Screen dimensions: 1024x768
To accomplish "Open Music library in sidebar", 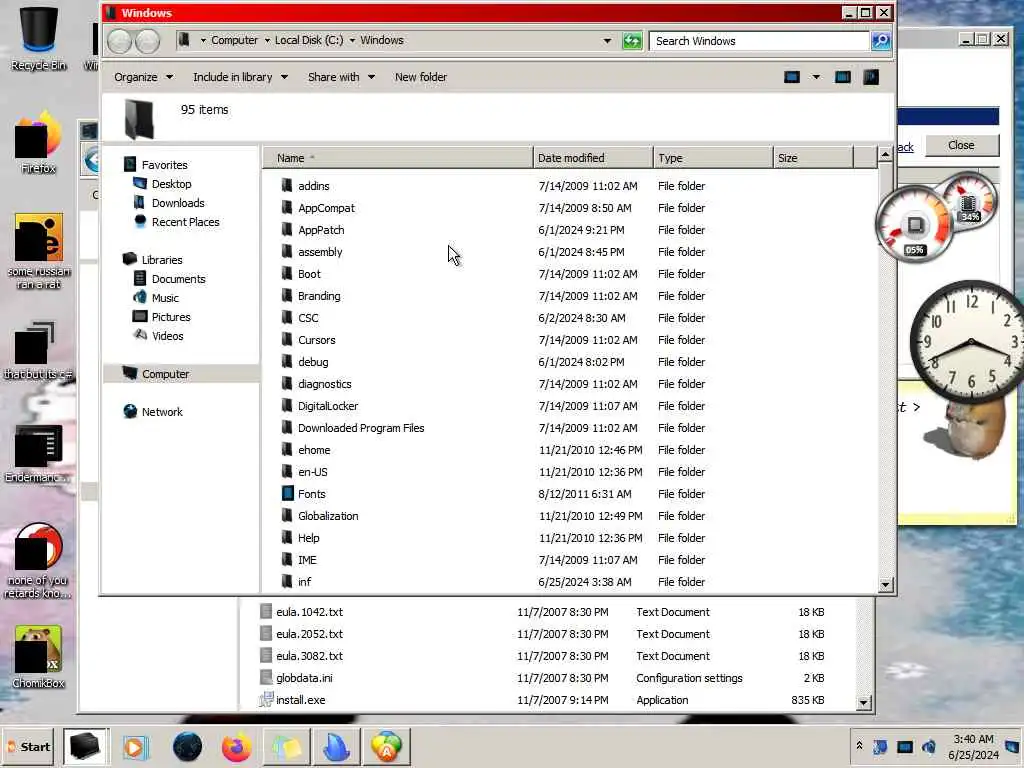I will (165, 298).
